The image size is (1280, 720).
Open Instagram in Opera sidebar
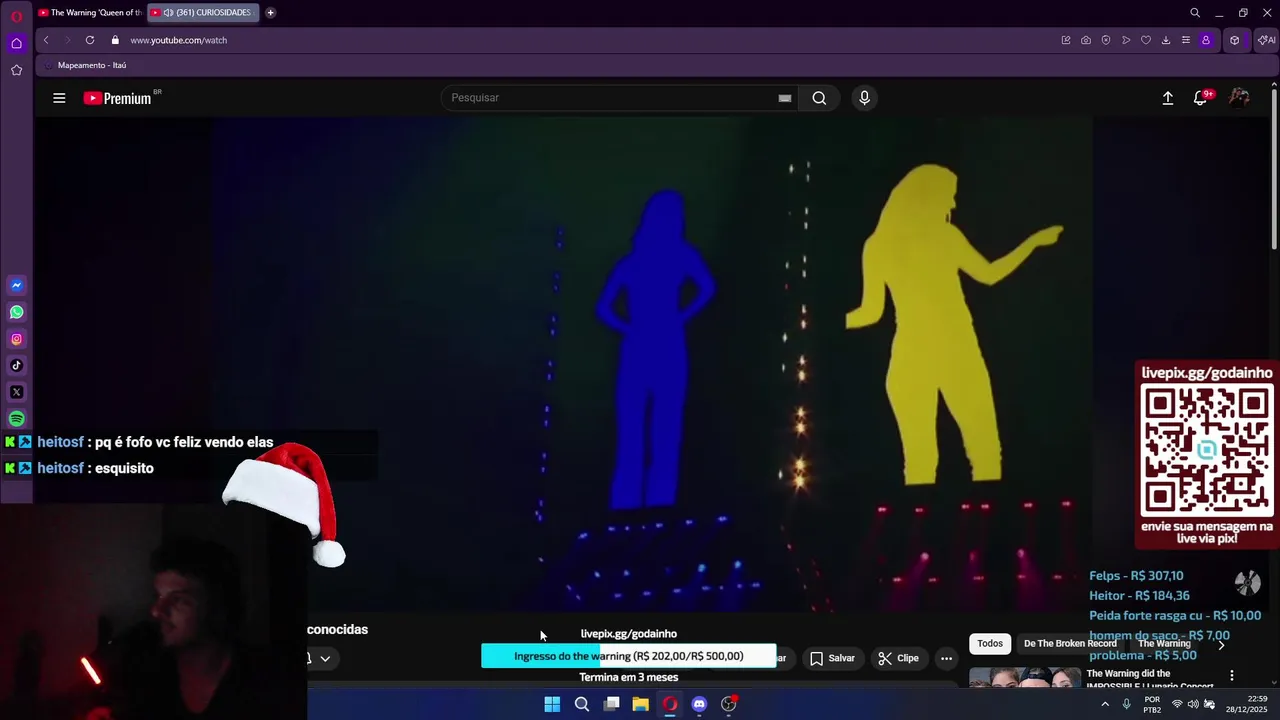[x=16, y=339]
